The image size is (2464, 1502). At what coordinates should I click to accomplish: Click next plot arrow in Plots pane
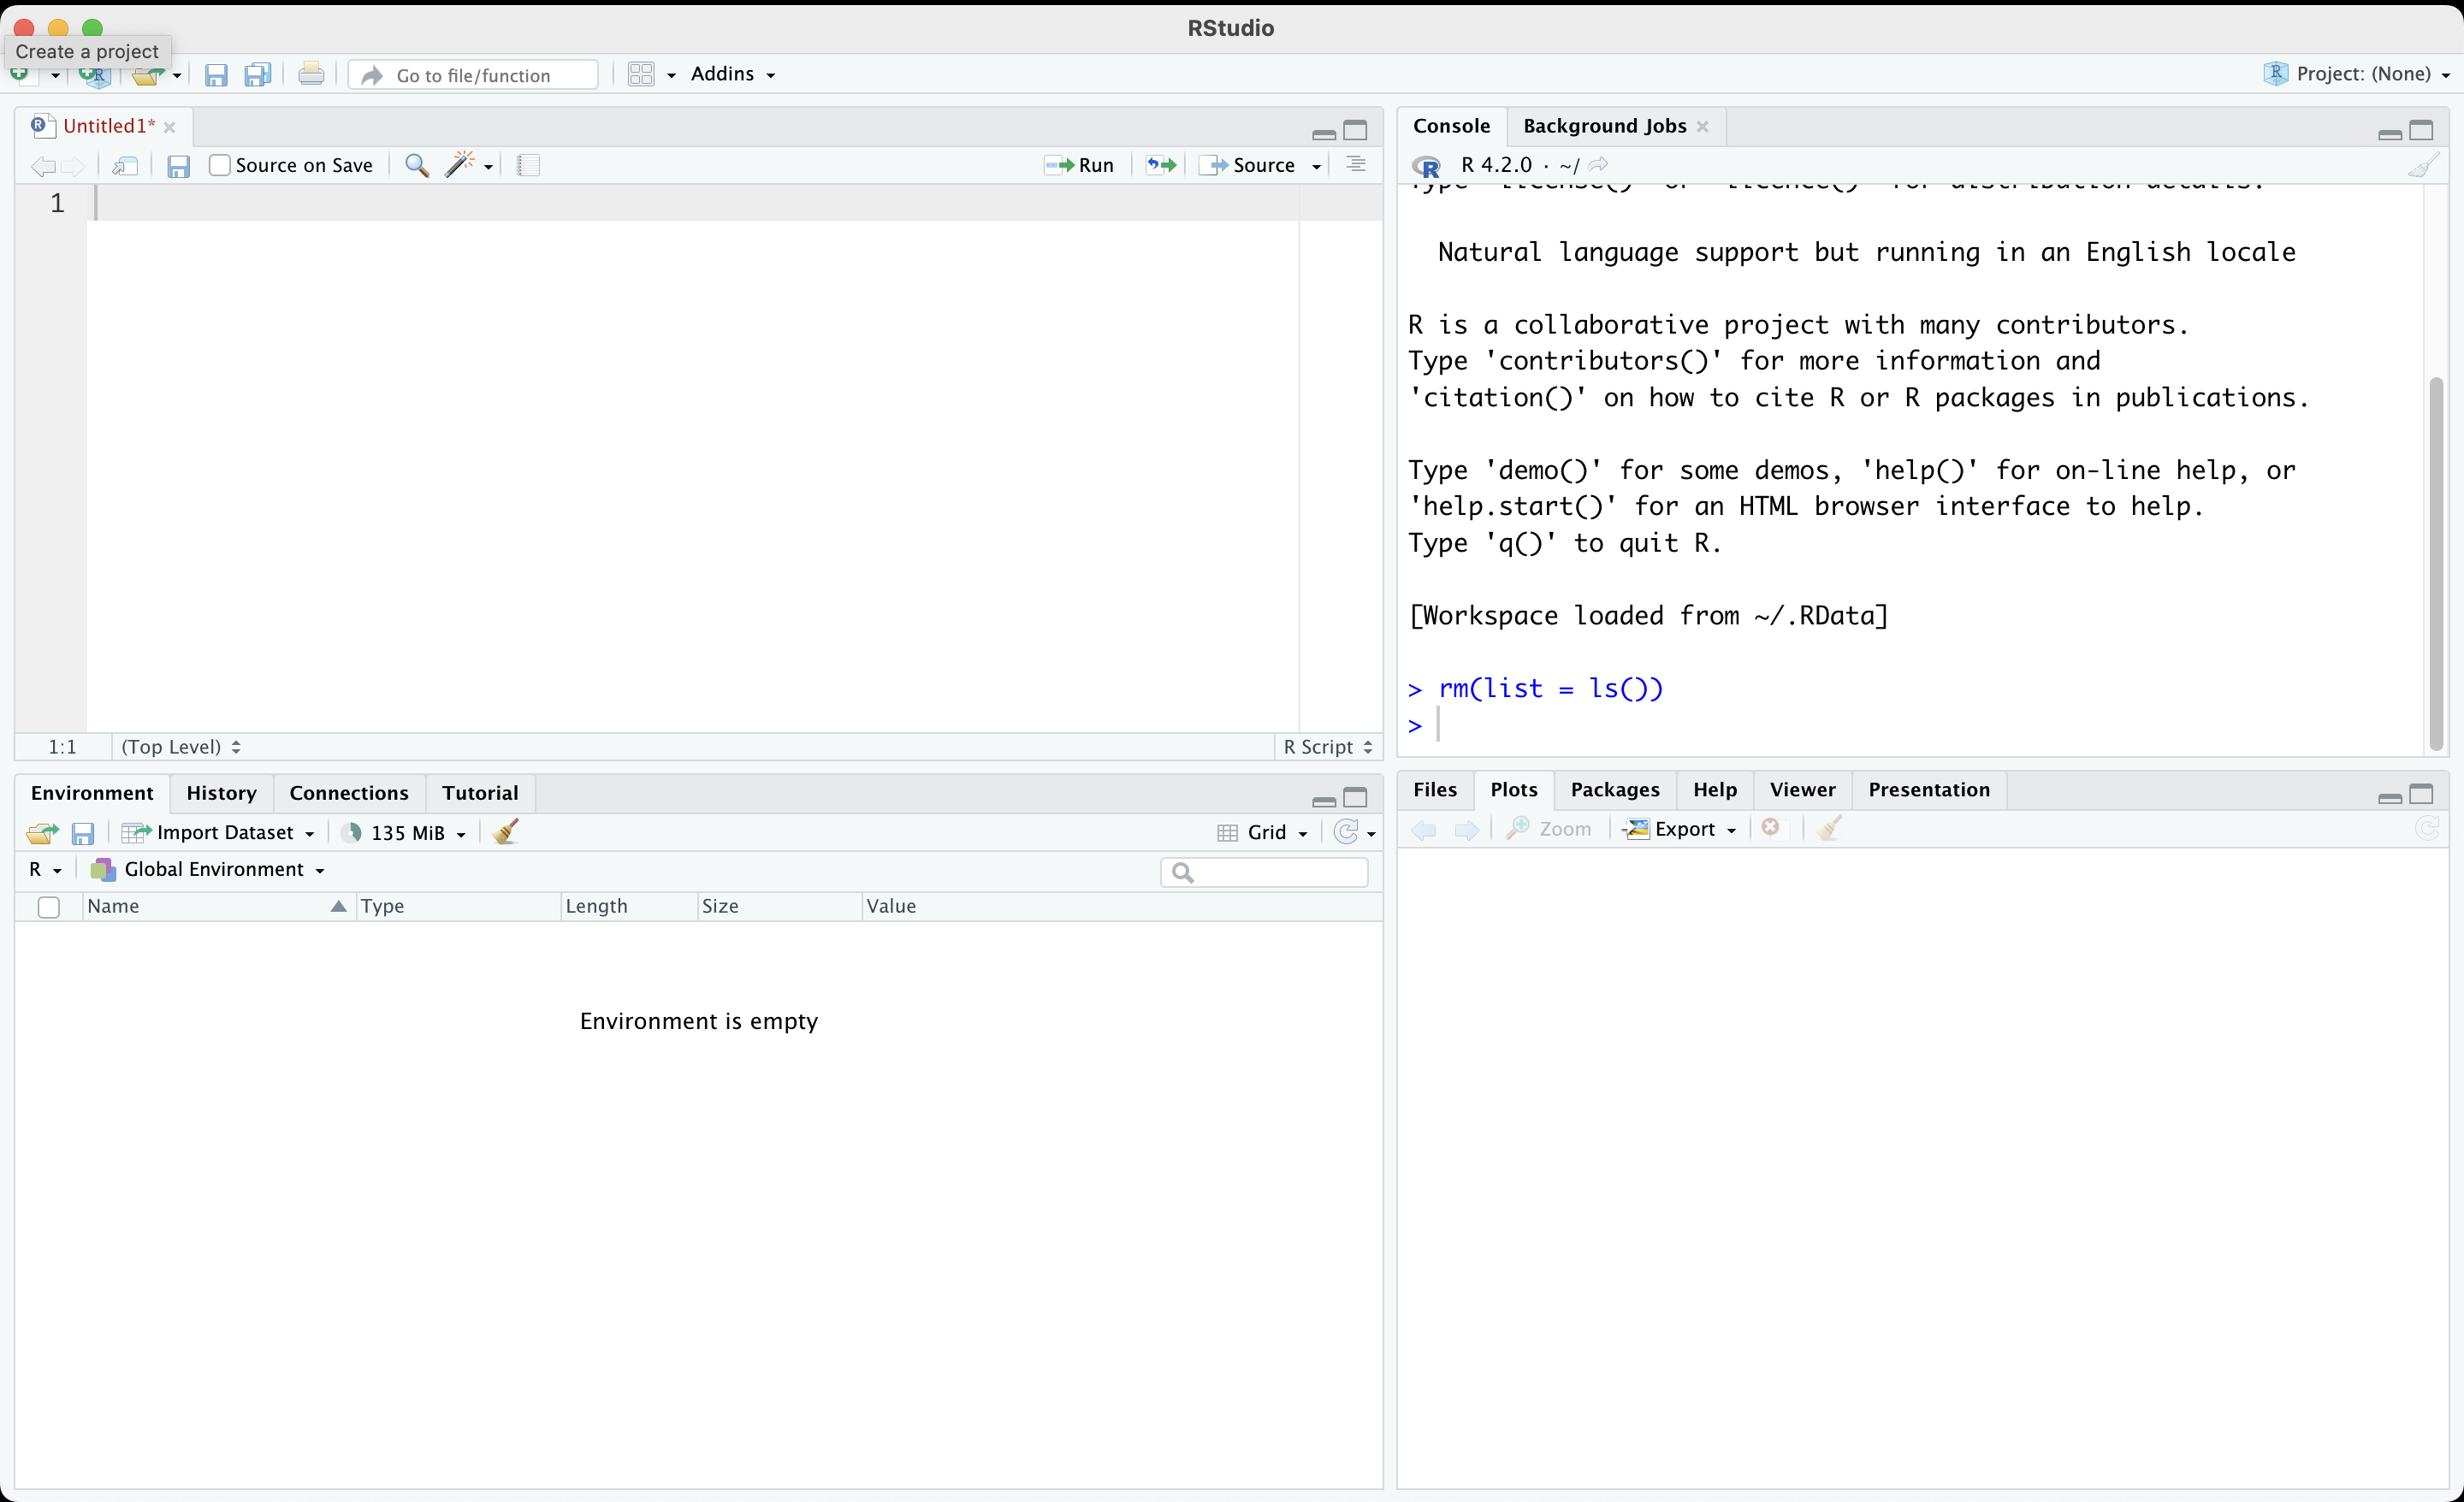click(1467, 829)
